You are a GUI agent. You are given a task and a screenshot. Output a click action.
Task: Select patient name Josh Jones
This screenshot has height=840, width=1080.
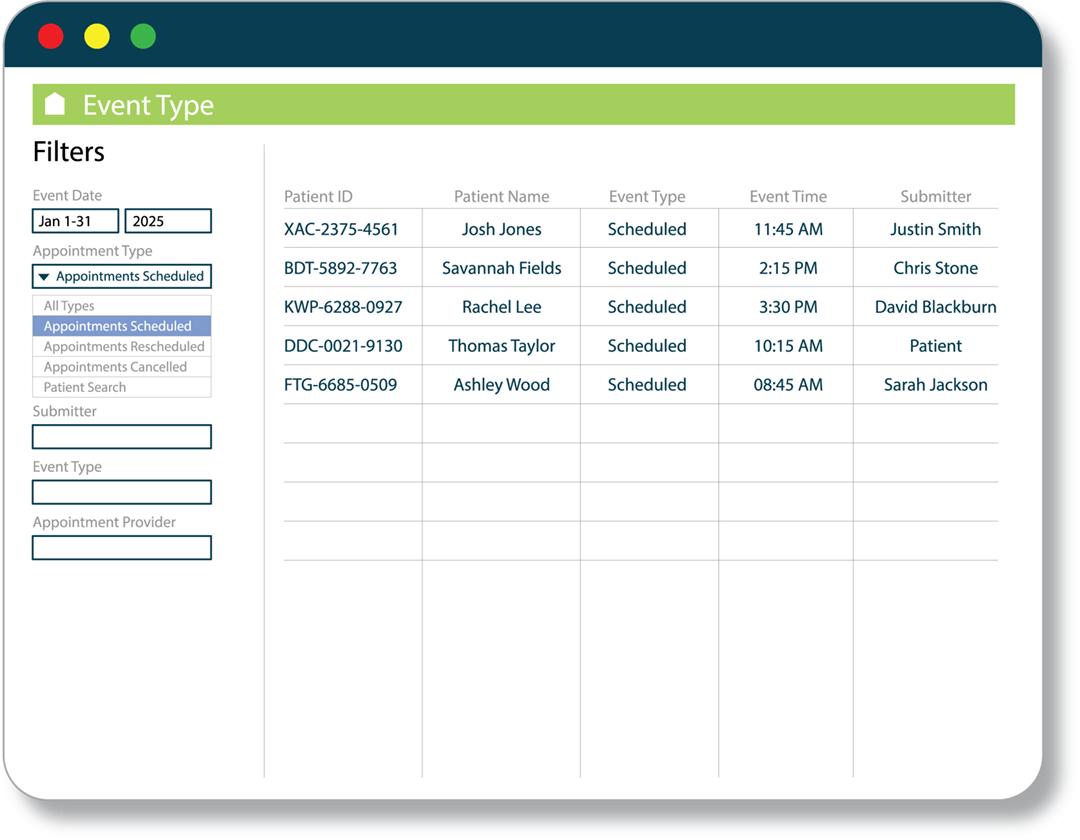tap(501, 229)
